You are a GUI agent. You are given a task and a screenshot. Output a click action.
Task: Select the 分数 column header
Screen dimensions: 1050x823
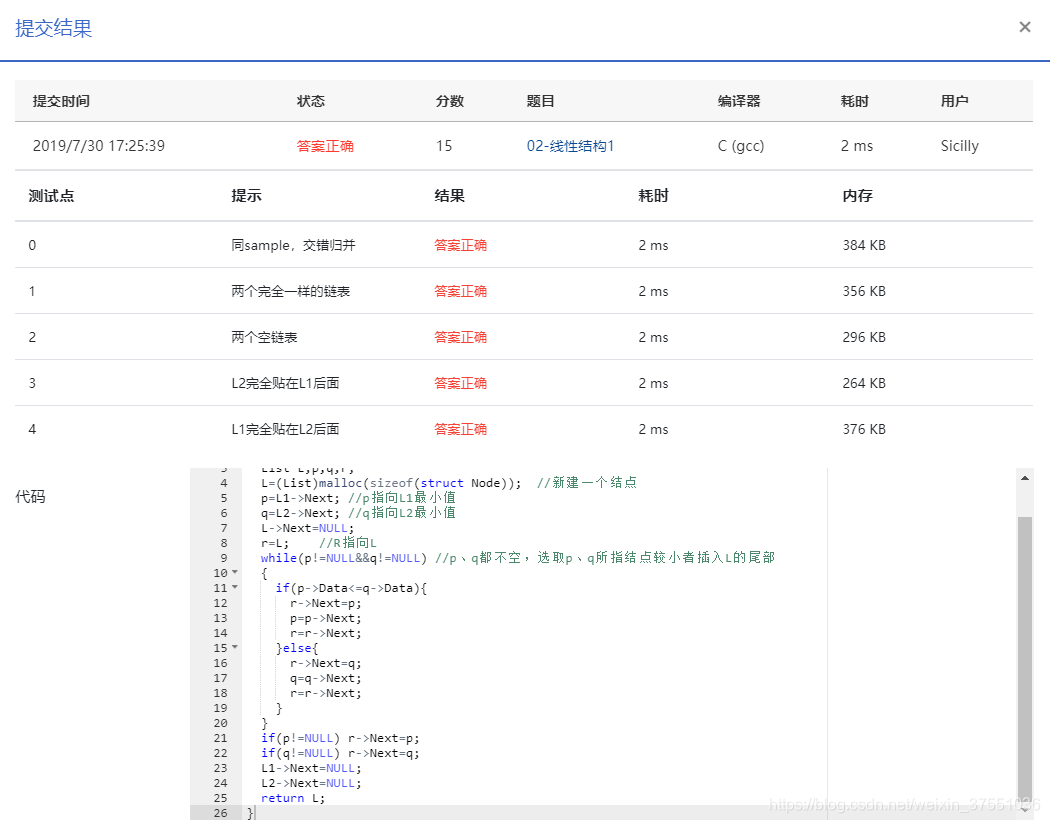click(449, 101)
